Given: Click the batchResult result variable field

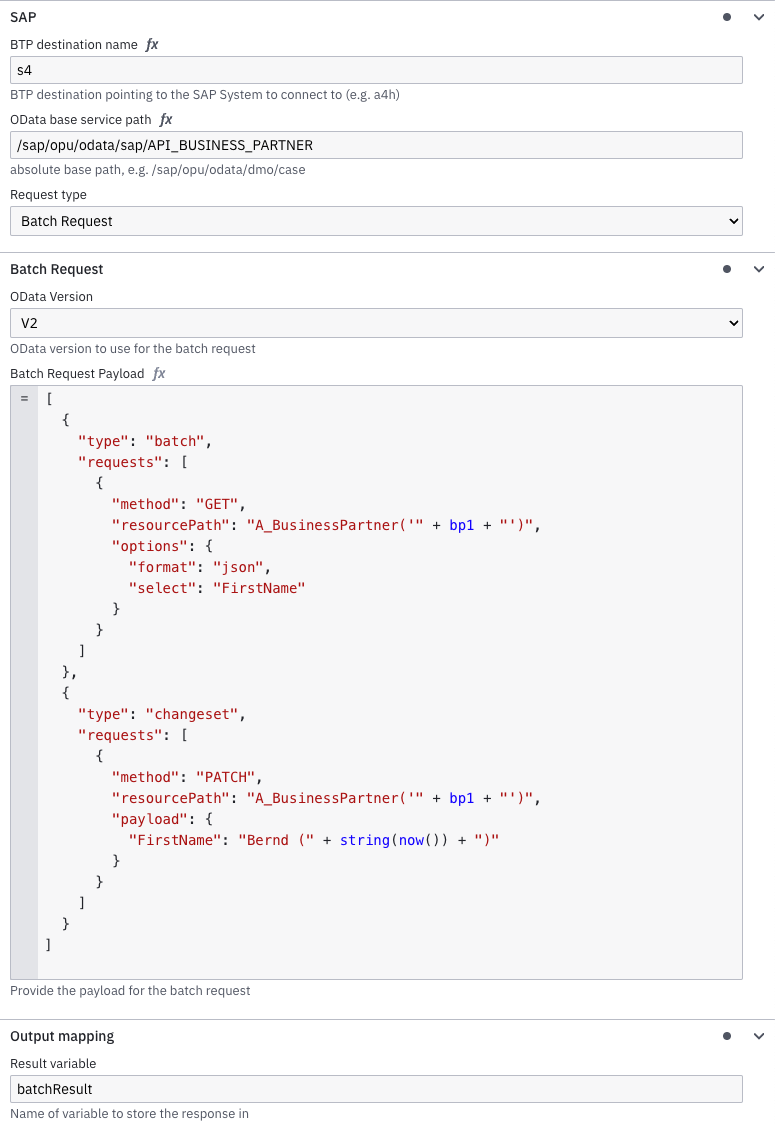Looking at the screenshot, I should (x=376, y=1088).
